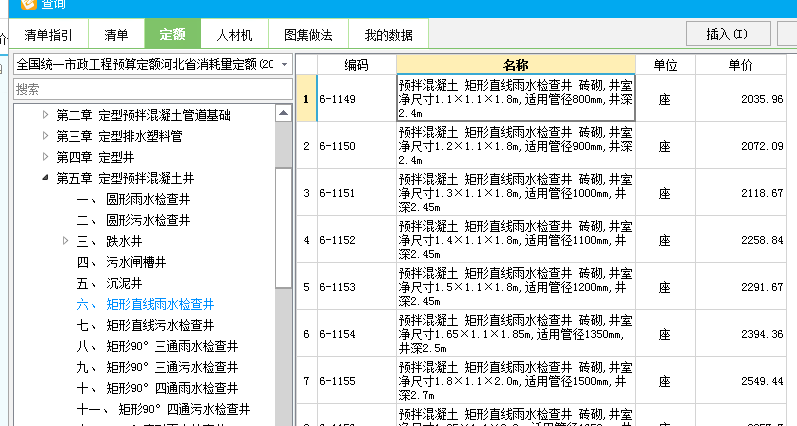Click price cell 2035.96

740,99
